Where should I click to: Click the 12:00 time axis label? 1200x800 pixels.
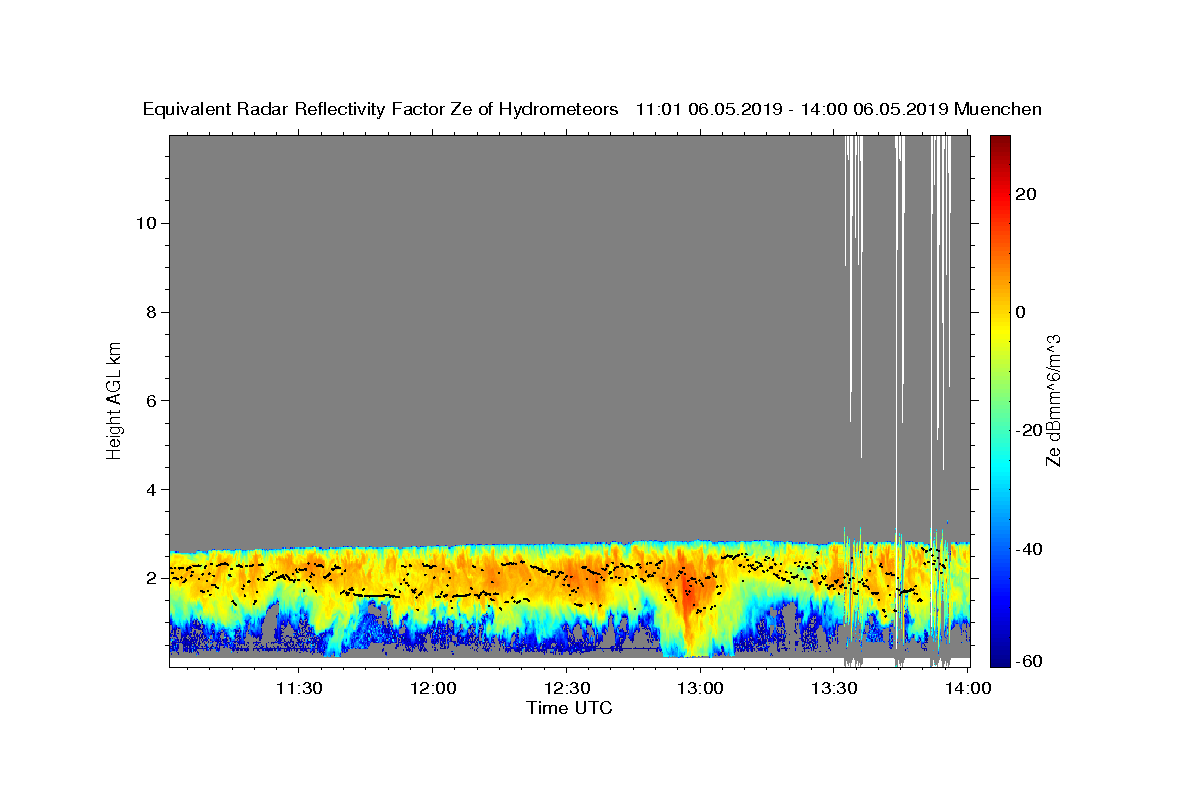pos(433,688)
